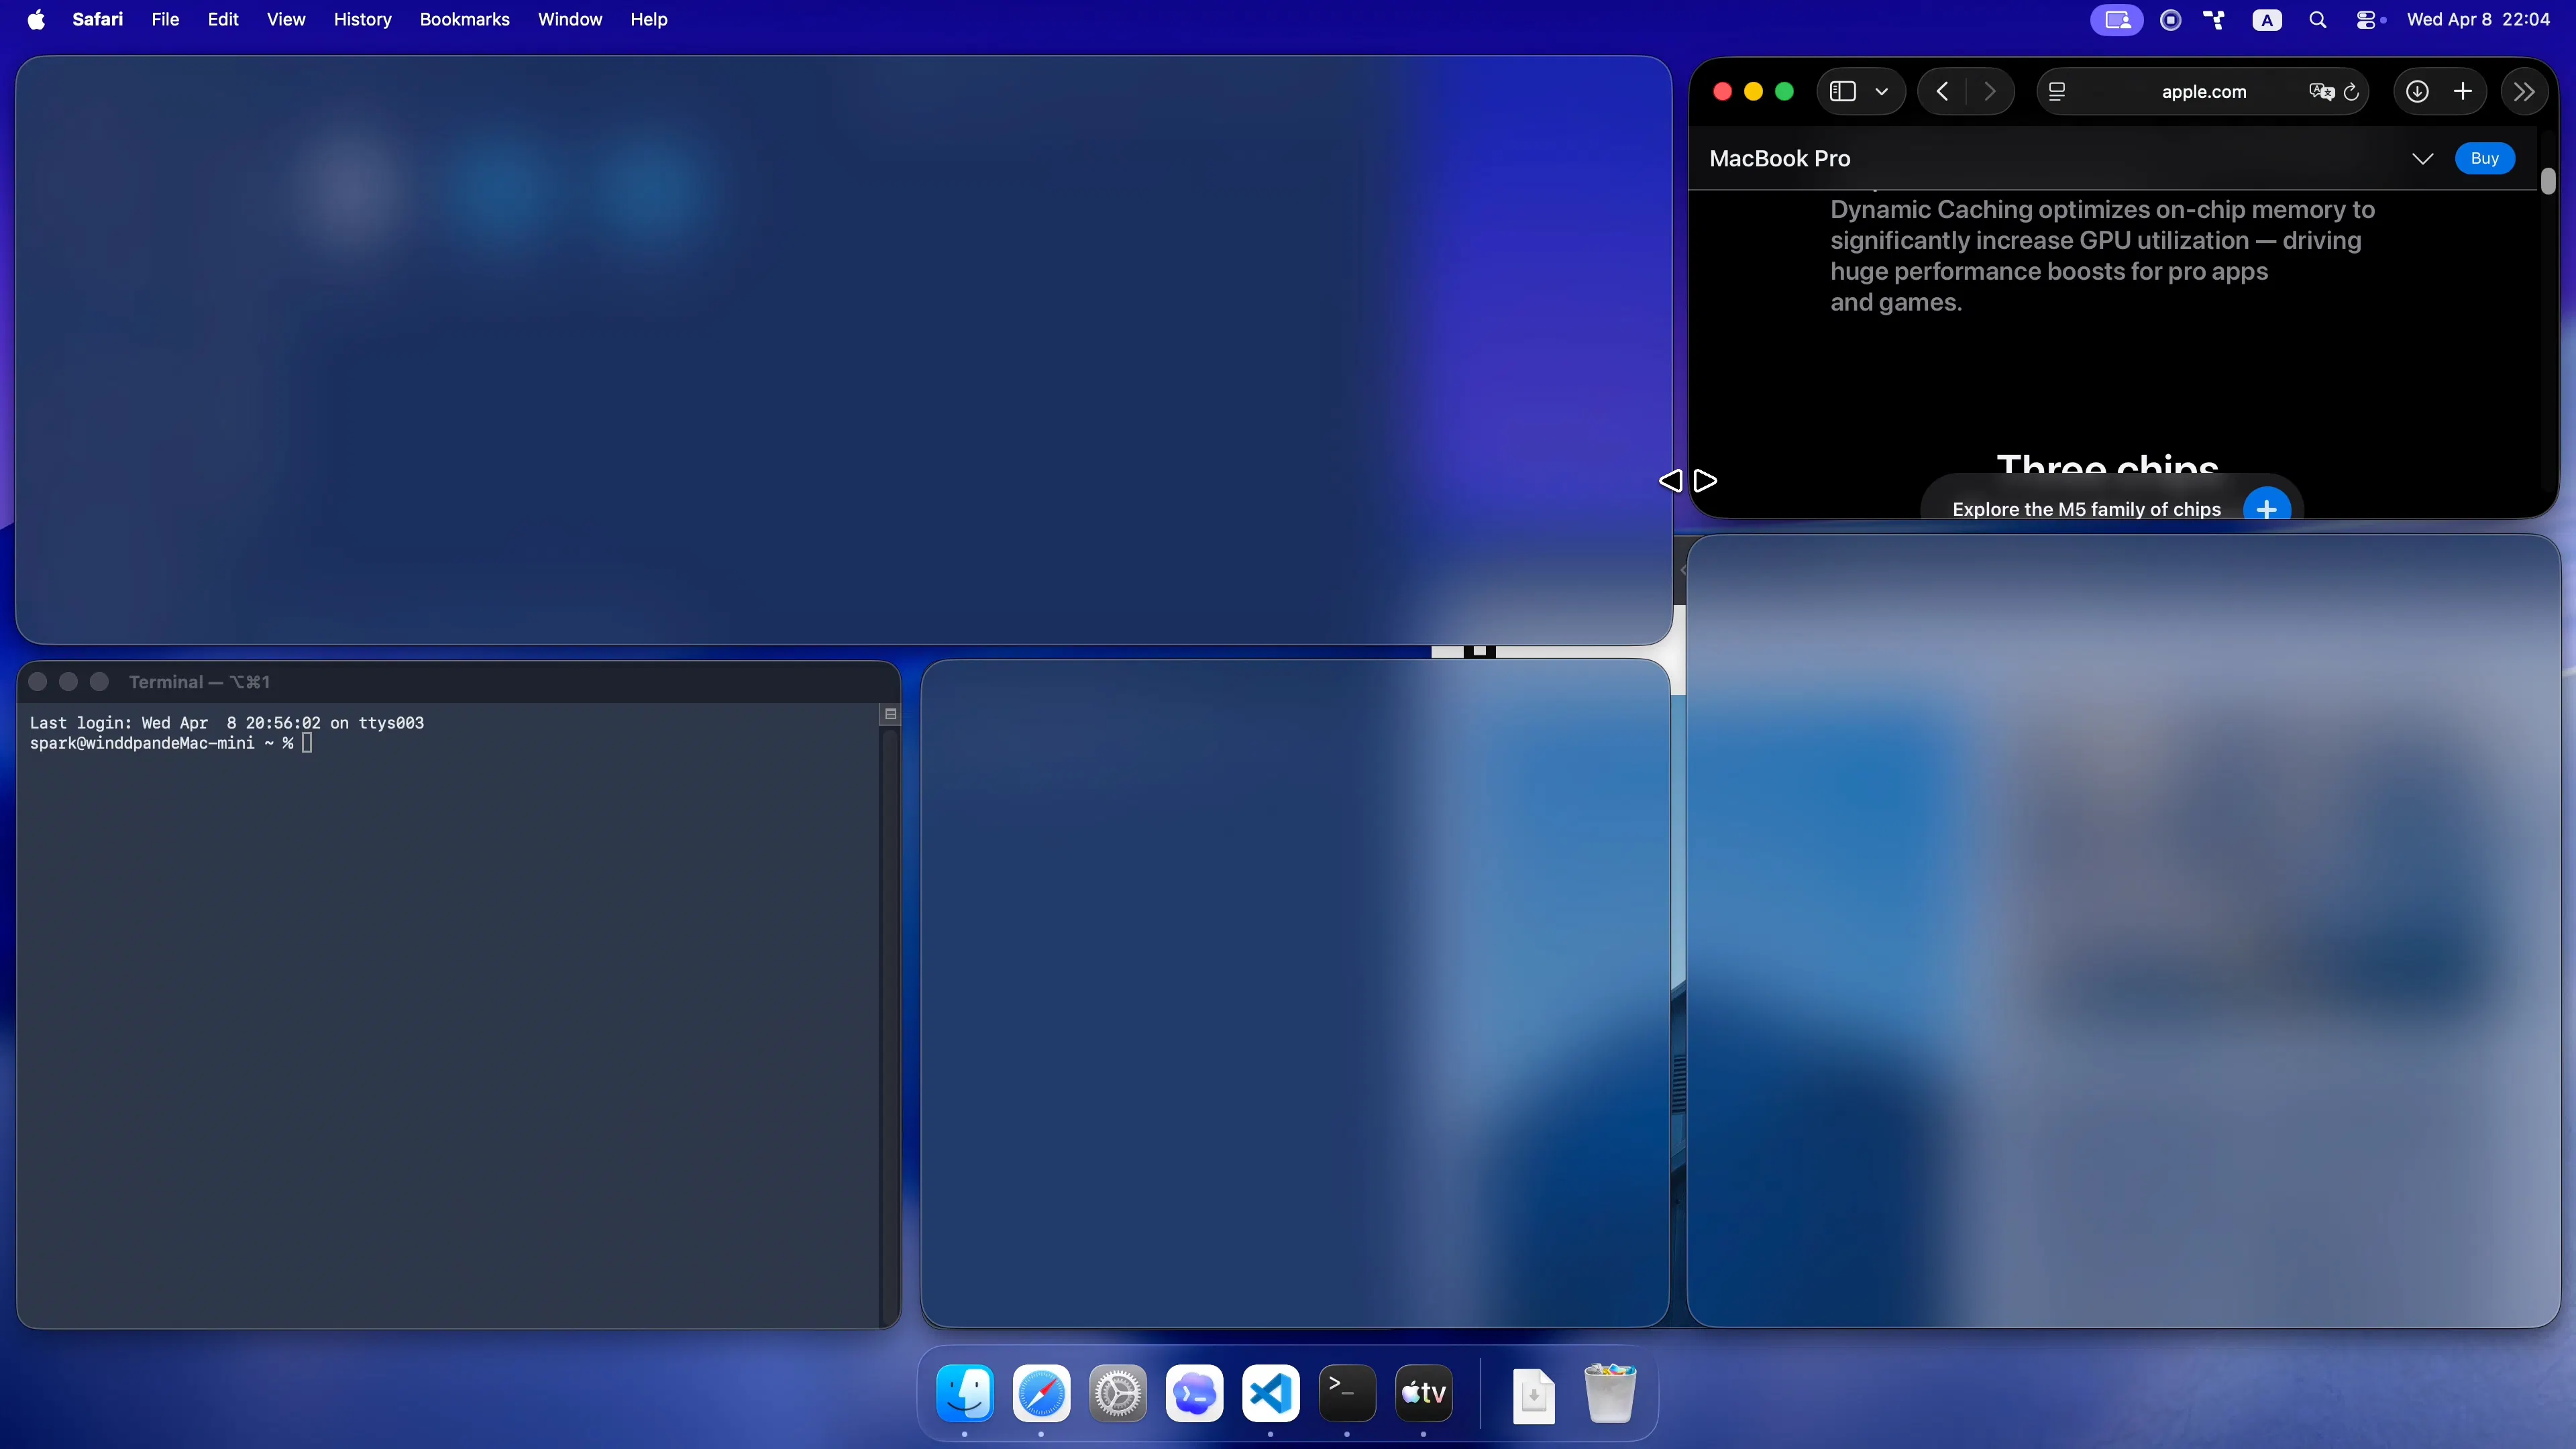Open Finder from the Dock

pos(964,1393)
